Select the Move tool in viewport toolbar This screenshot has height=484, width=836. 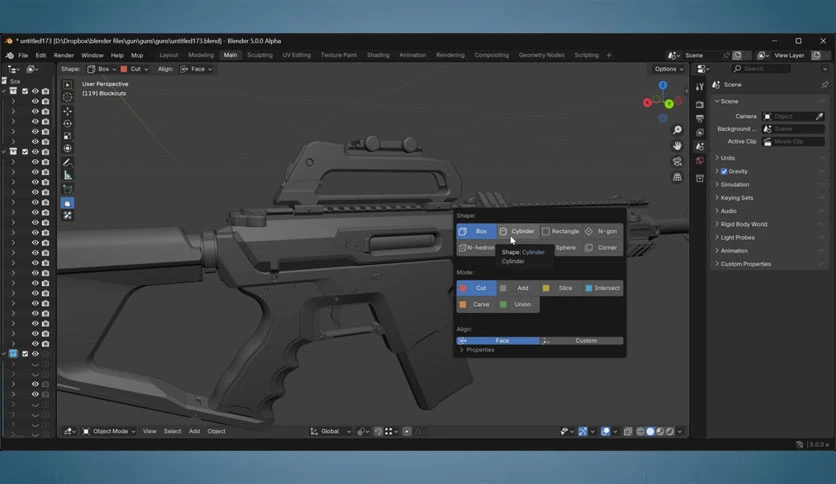click(x=67, y=111)
